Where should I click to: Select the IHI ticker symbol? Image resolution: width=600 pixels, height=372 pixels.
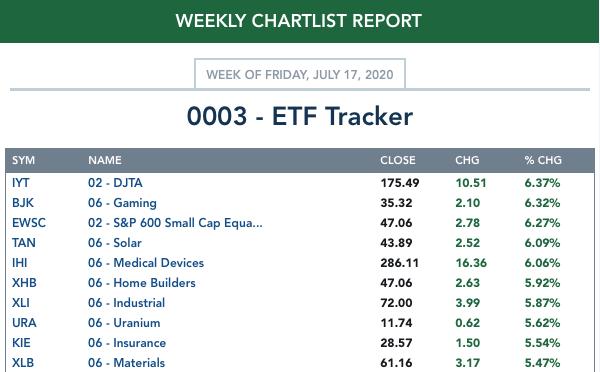[20, 263]
